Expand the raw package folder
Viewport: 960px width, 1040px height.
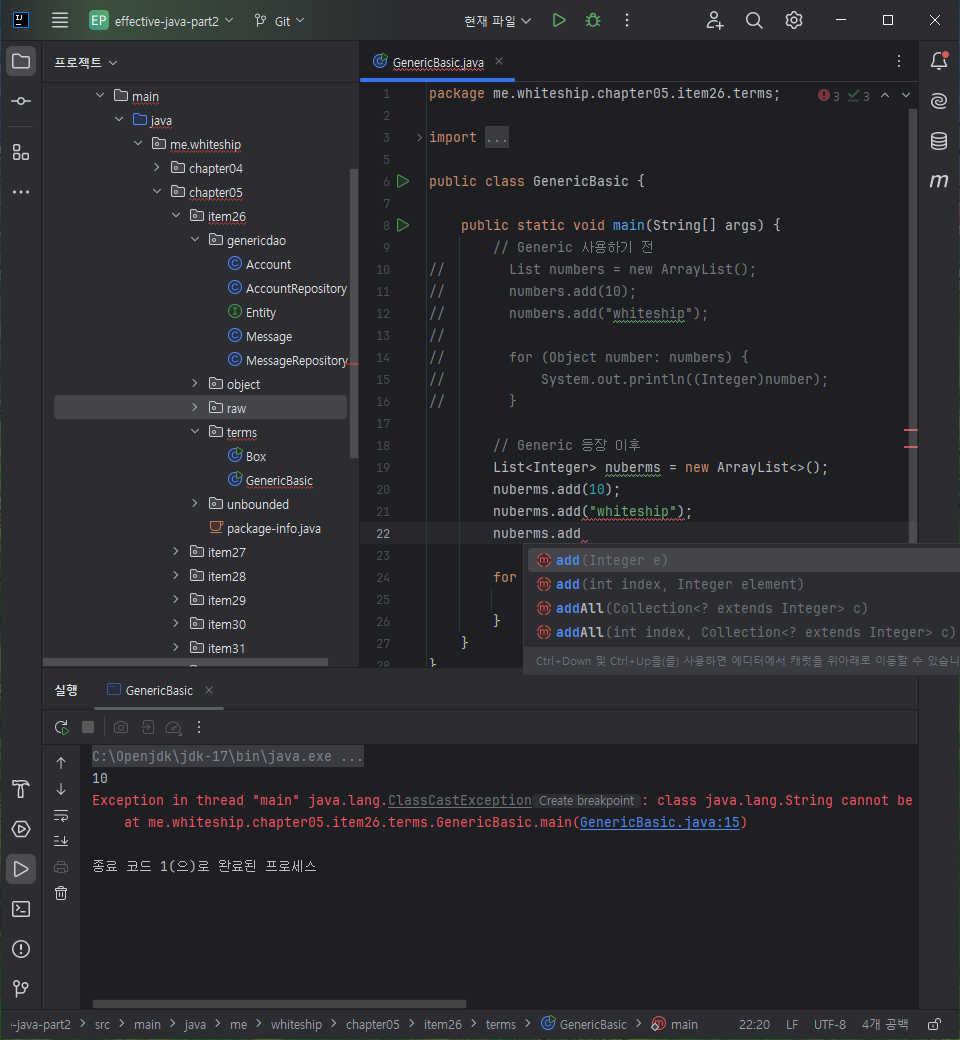(194, 407)
